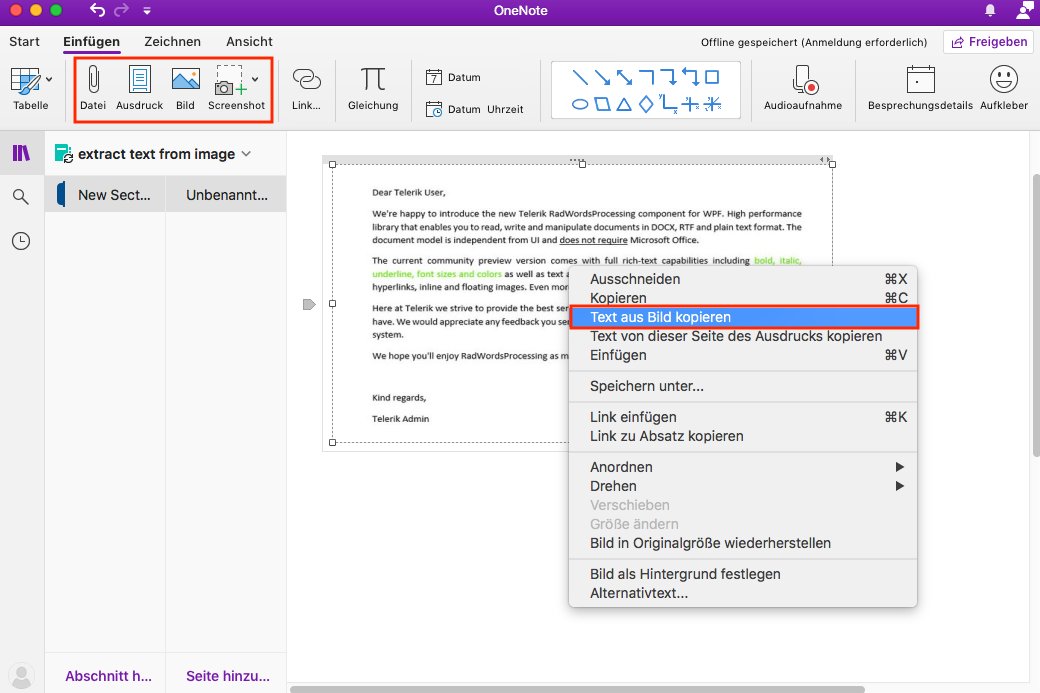
Task: Select the 2D coordinate cross shape
Action: tap(690, 104)
